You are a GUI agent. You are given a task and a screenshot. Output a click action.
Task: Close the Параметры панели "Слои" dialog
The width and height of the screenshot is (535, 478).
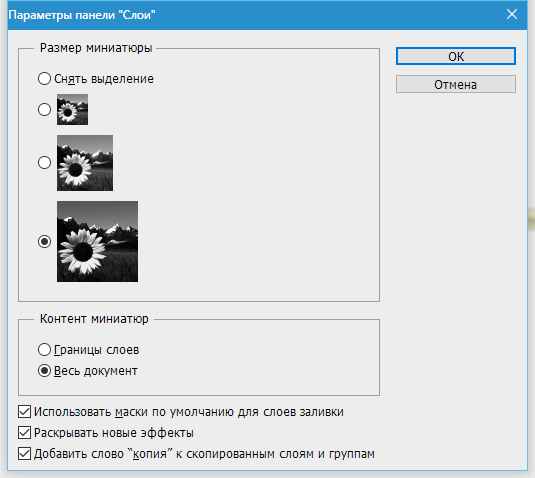coord(512,14)
